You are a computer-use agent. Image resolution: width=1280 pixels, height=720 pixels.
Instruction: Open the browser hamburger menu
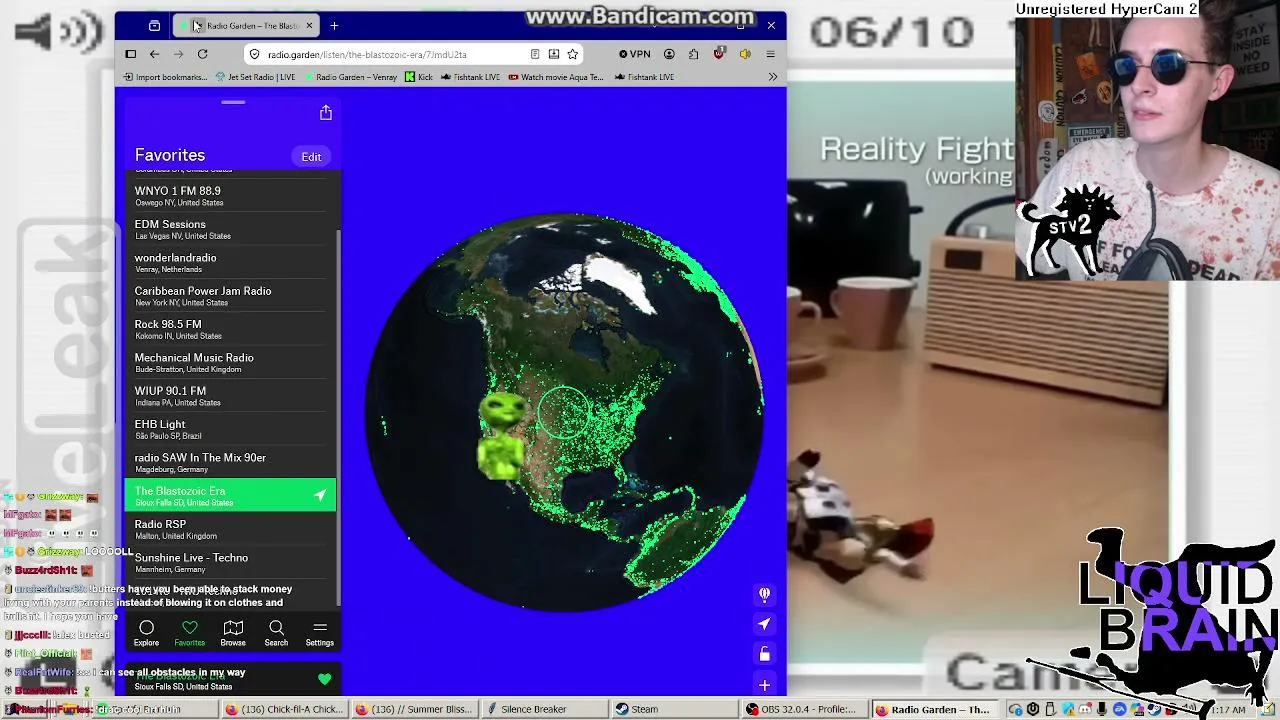click(x=770, y=54)
